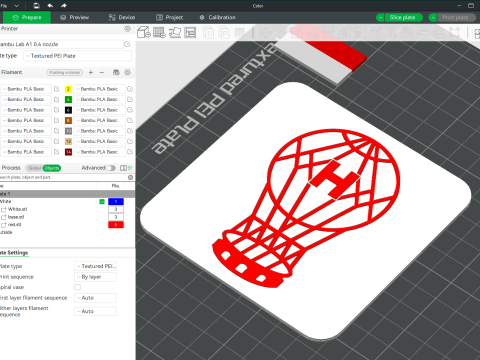Select base.stl in object list
Image resolution: width=480 pixels, height=360 pixels.
click(16, 217)
